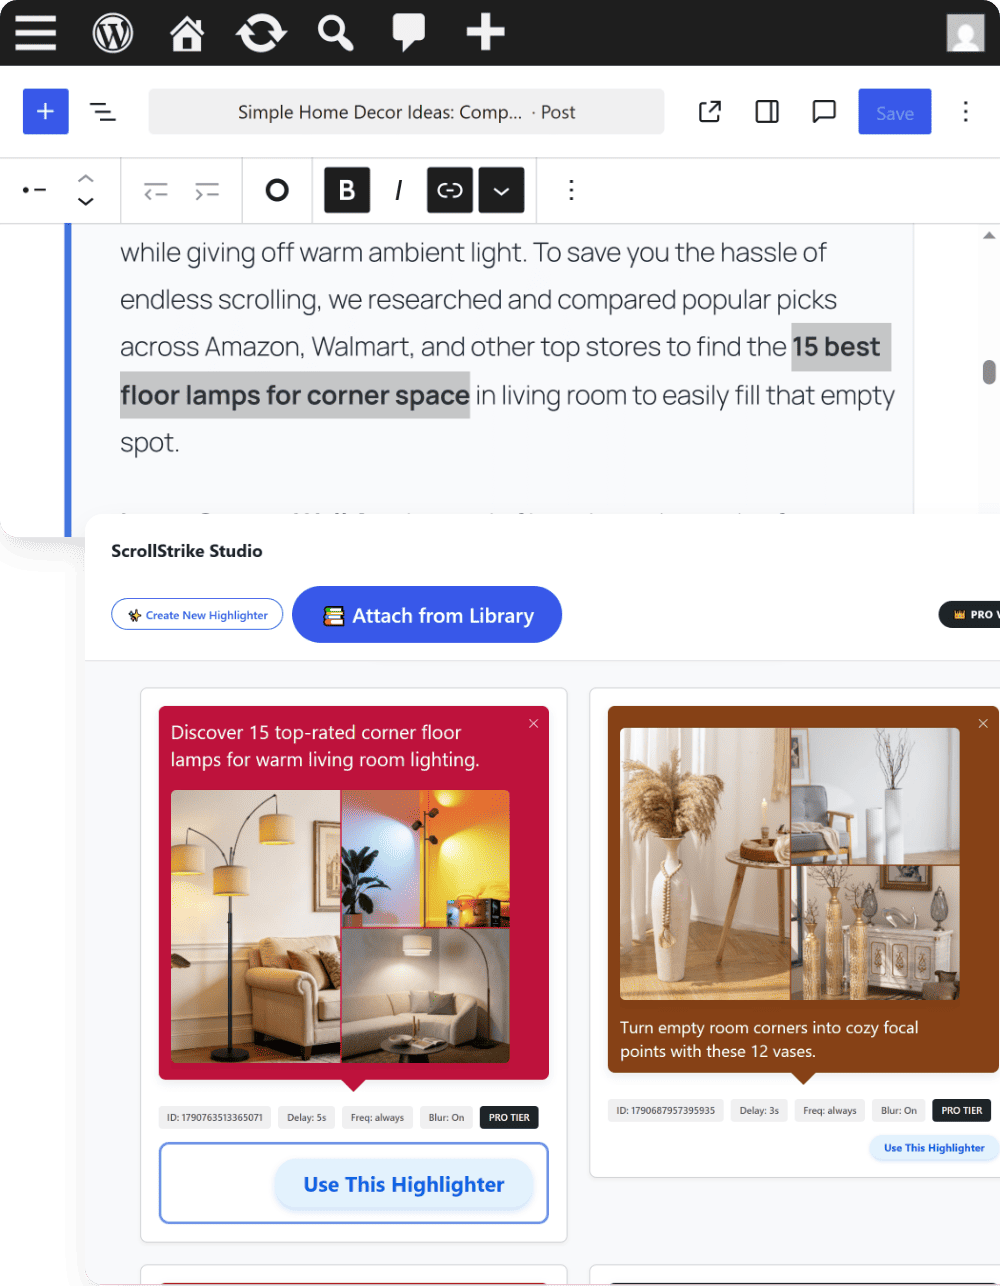Open the editor options three-dot menu
This screenshot has width=1000, height=1286.
point(966,111)
